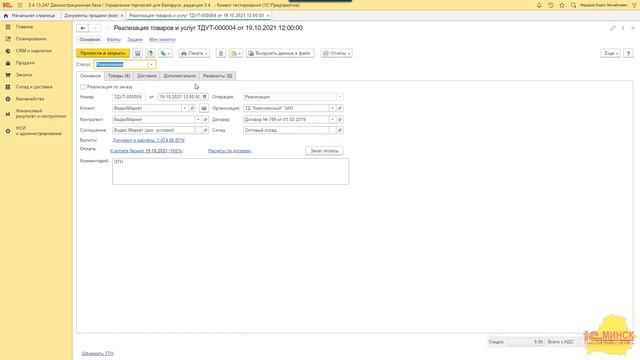Open Контрагент record with its open icon

coord(205,120)
